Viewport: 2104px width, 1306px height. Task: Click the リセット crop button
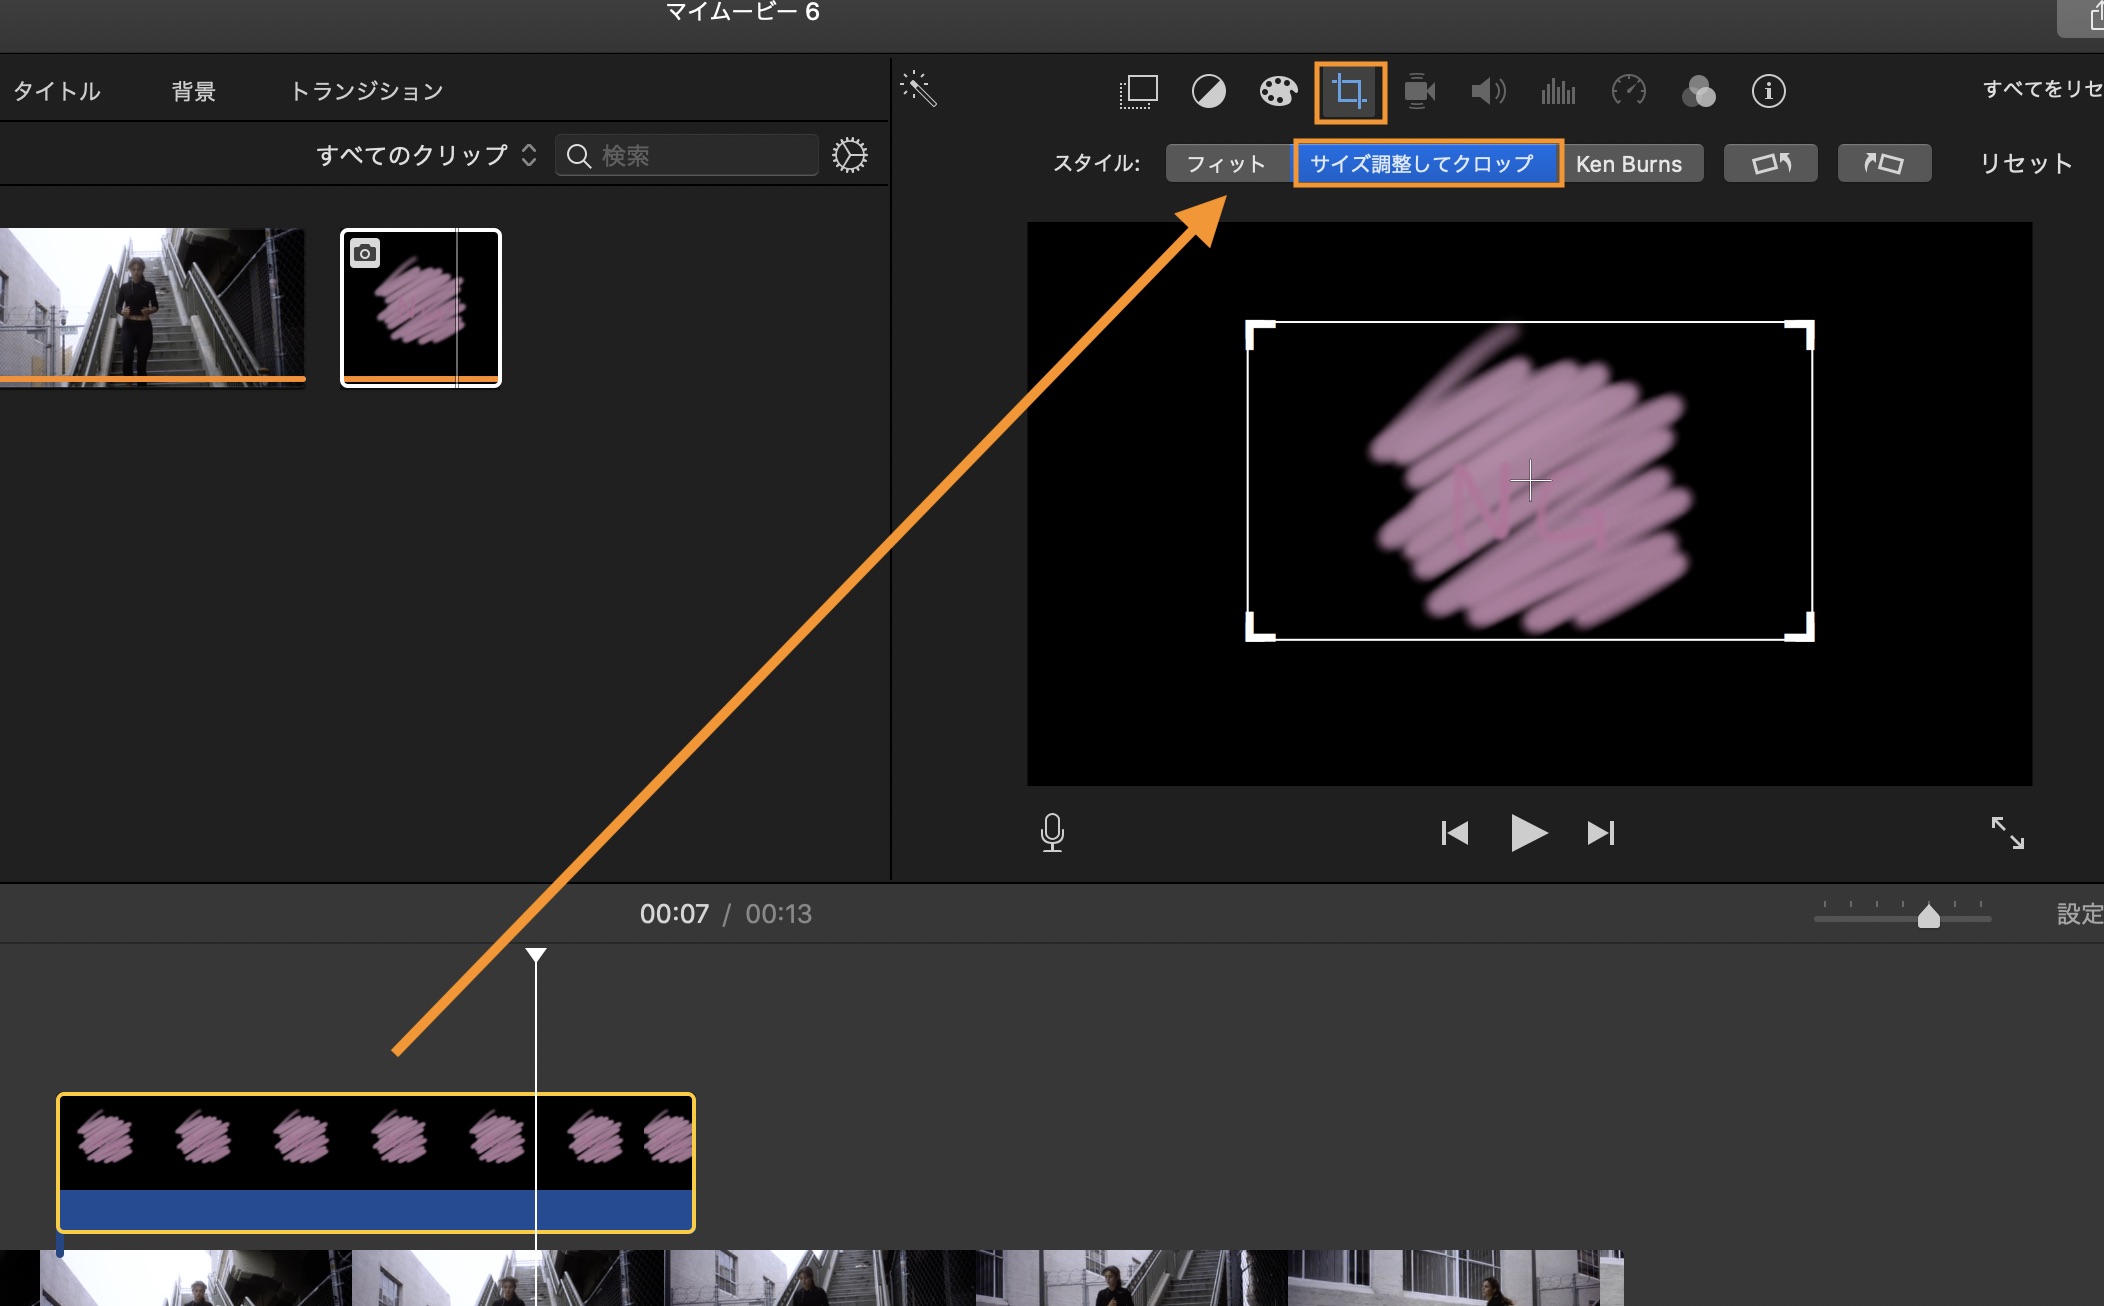[x=2026, y=163]
